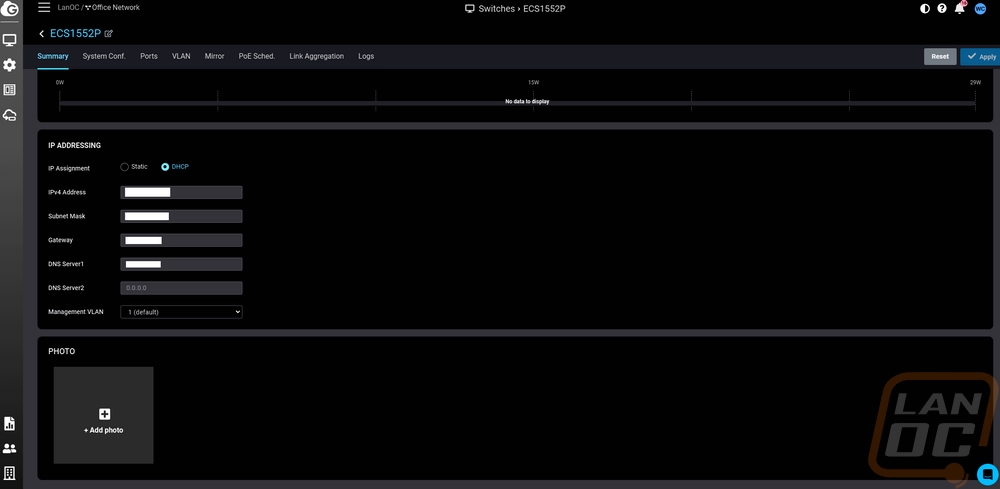Screen dimensions: 1000x489
Task: Expand the Management VLAN dropdown
Action: click(x=181, y=312)
